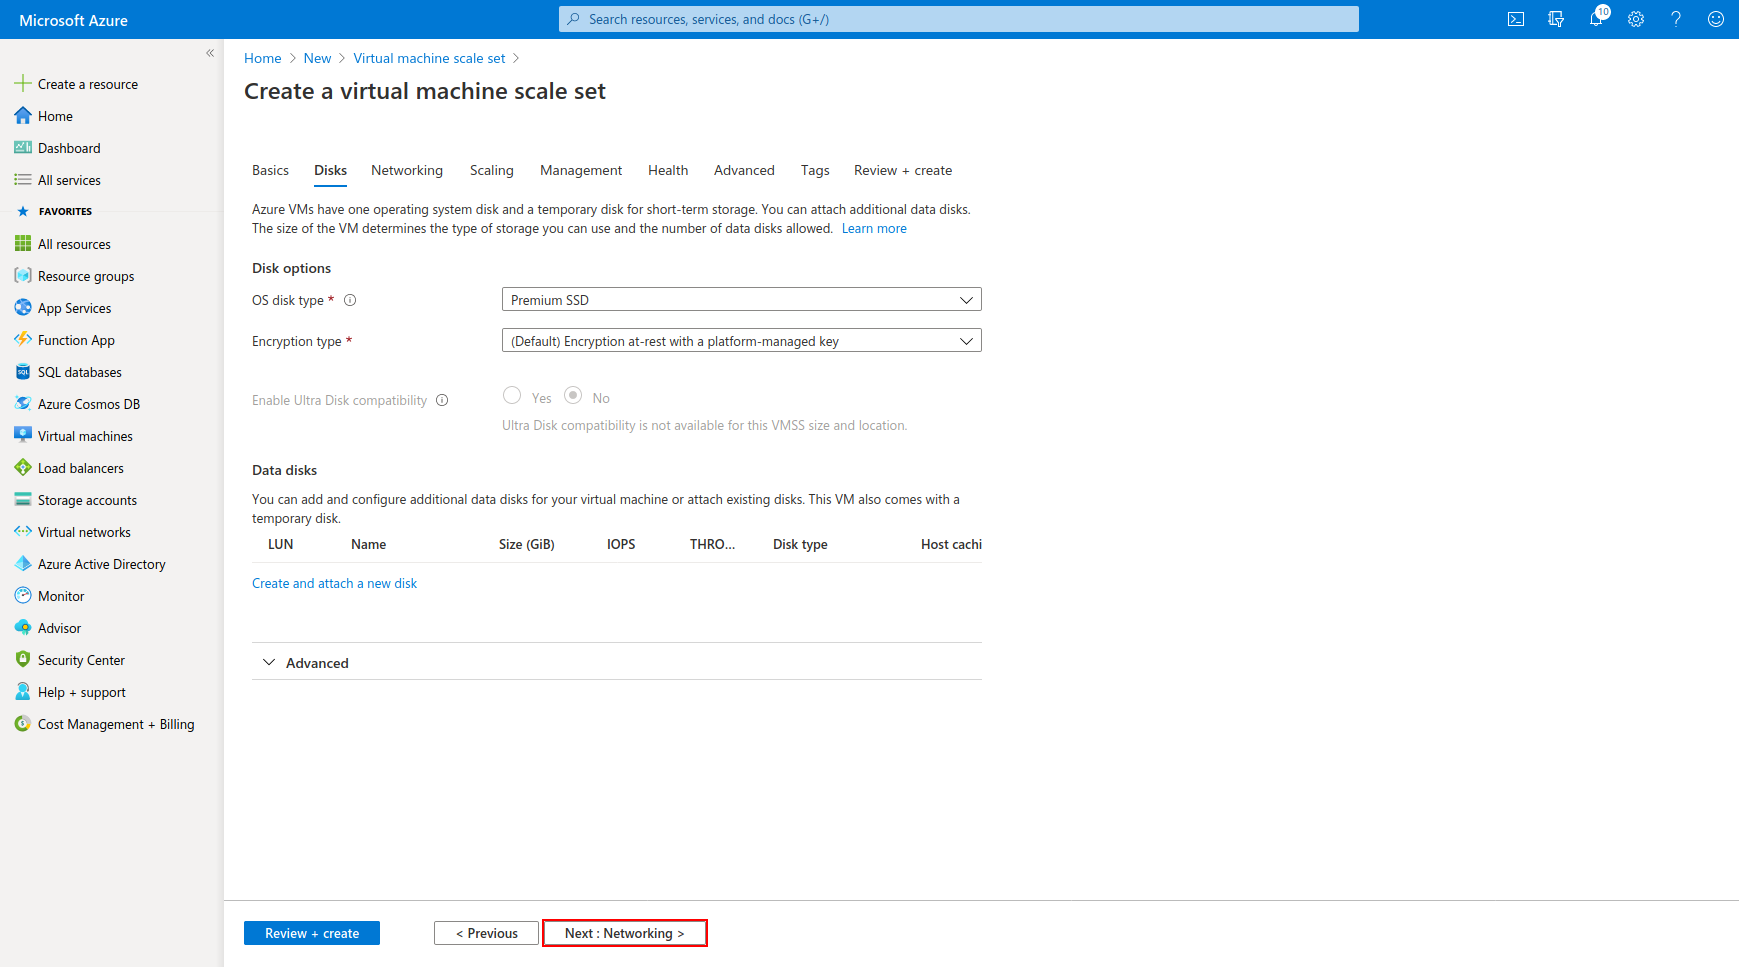The height and width of the screenshot is (967, 1739).
Task: Switch to the Health tab
Action: point(668,171)
